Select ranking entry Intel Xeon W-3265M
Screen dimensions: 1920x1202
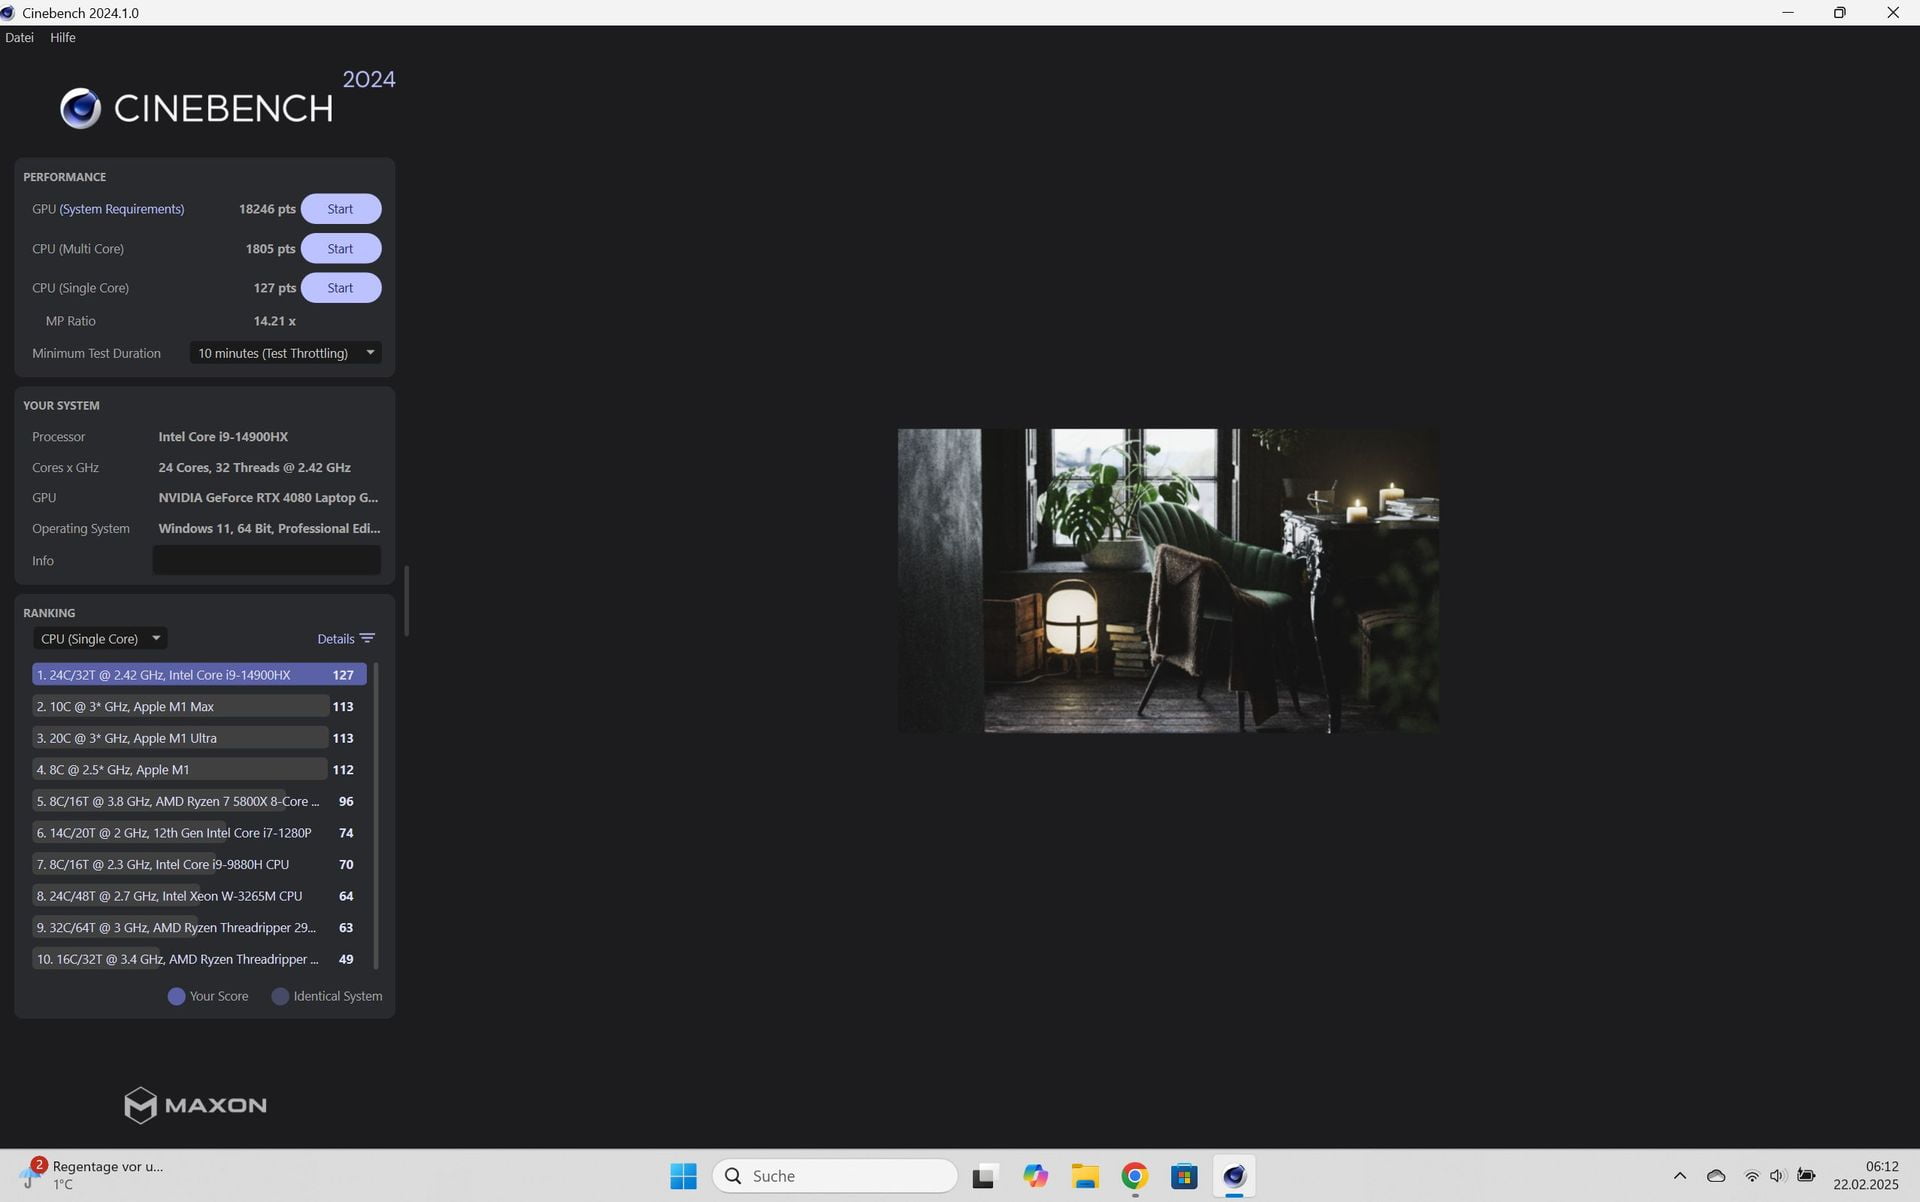(199, 896)
